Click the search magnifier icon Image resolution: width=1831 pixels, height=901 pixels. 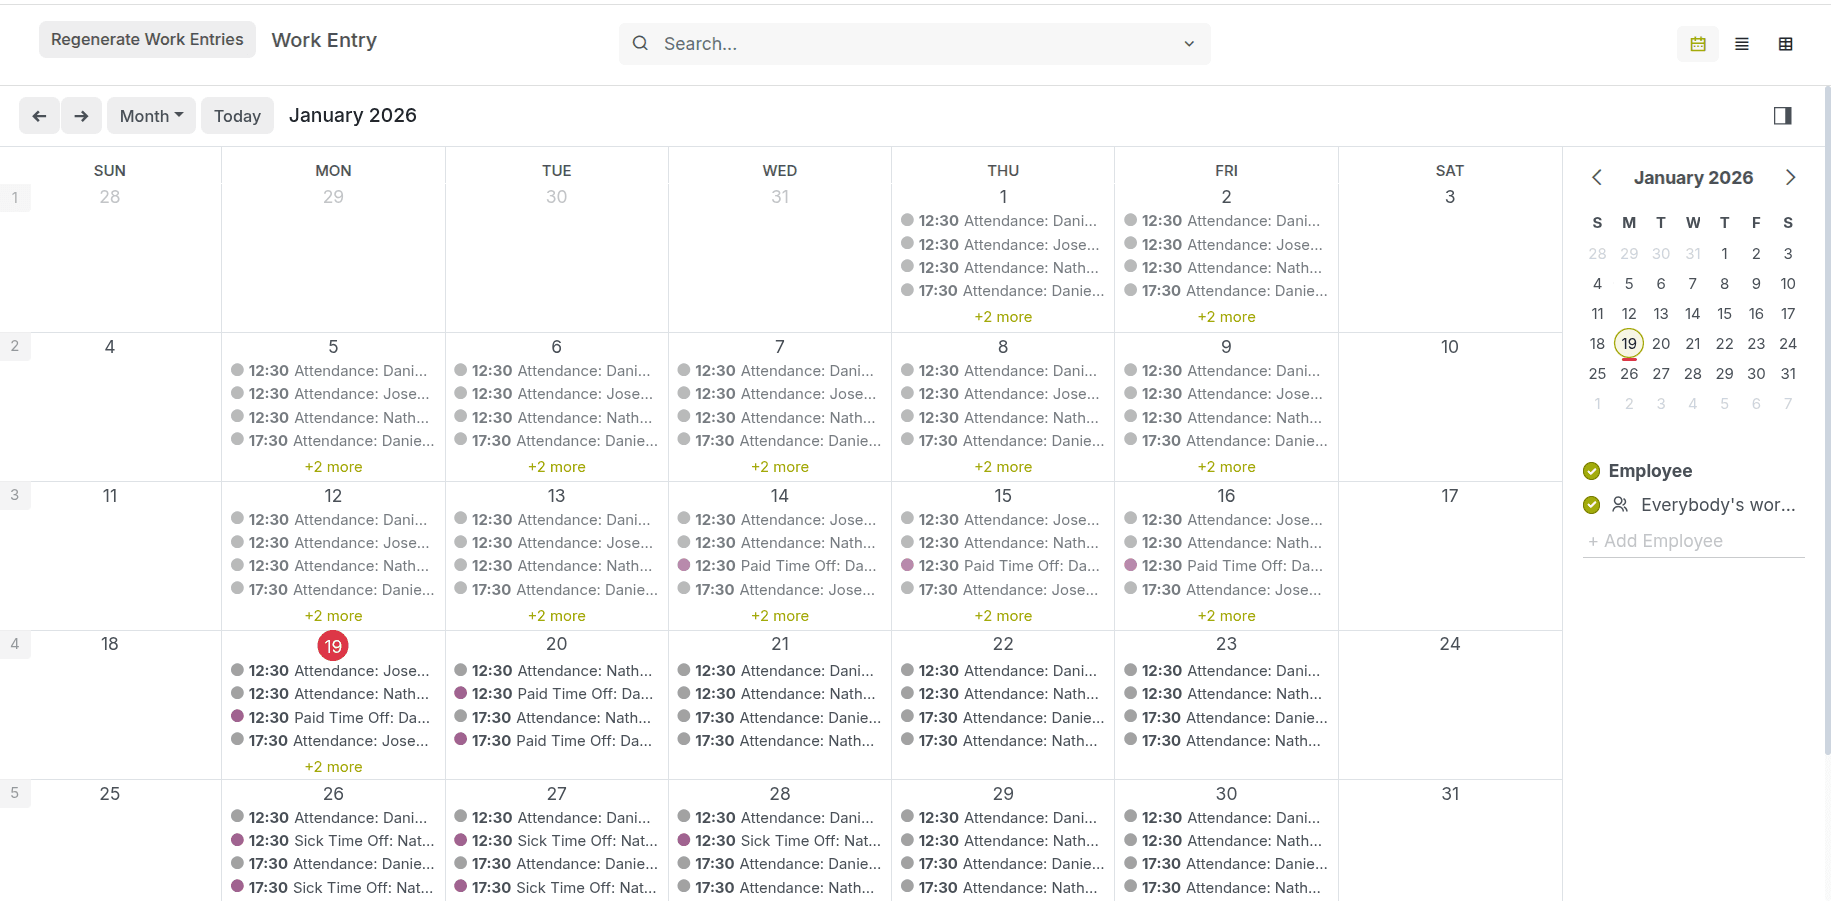click(640, 44)
